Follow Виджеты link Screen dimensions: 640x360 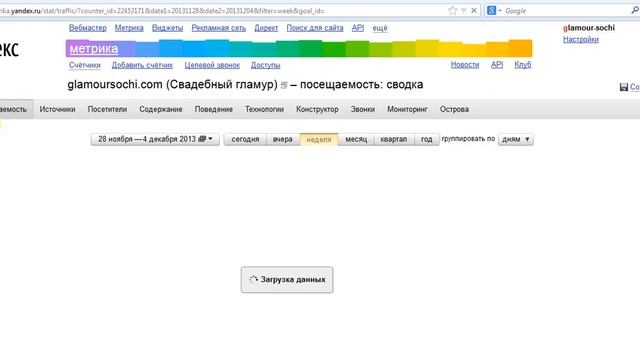(x=167, y=28)
